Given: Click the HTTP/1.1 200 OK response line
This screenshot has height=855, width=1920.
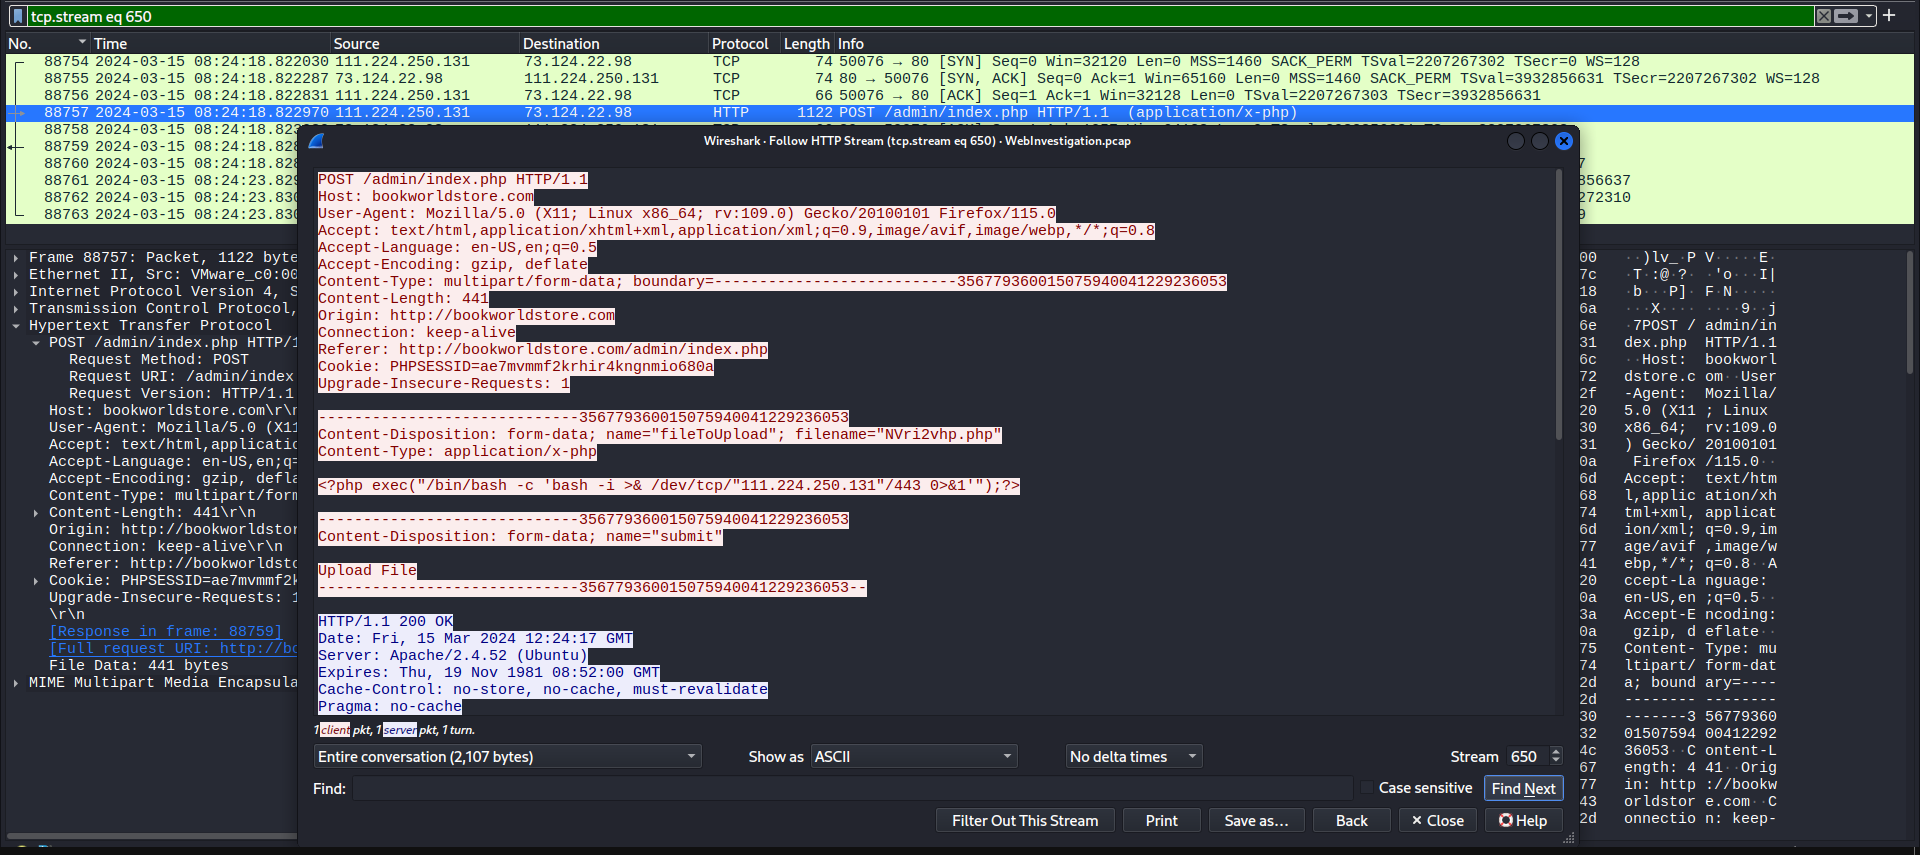Looking at the screenshot, I should click(x=386, y=622).
